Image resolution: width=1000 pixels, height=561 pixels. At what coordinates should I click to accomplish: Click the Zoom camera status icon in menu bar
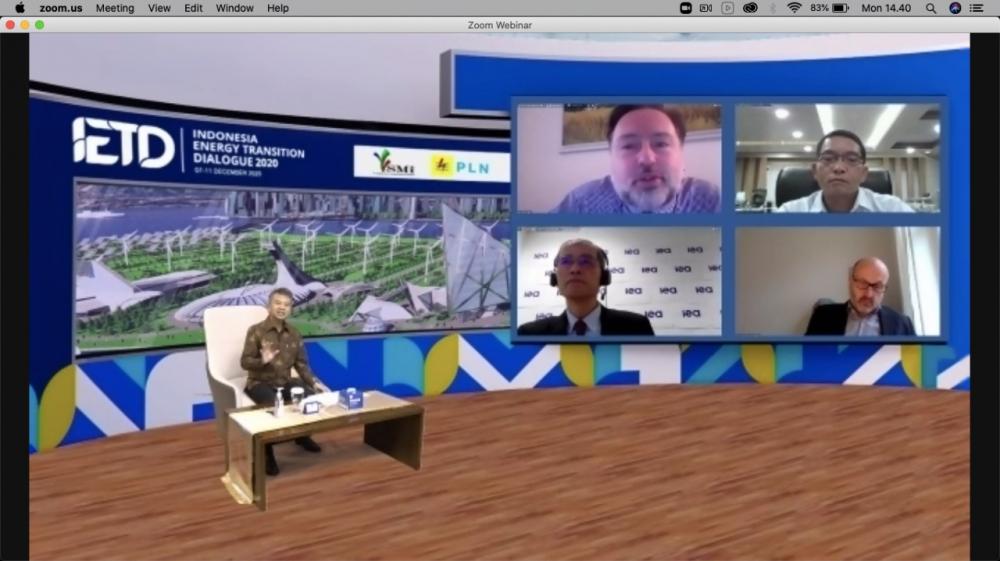point(686,8)
